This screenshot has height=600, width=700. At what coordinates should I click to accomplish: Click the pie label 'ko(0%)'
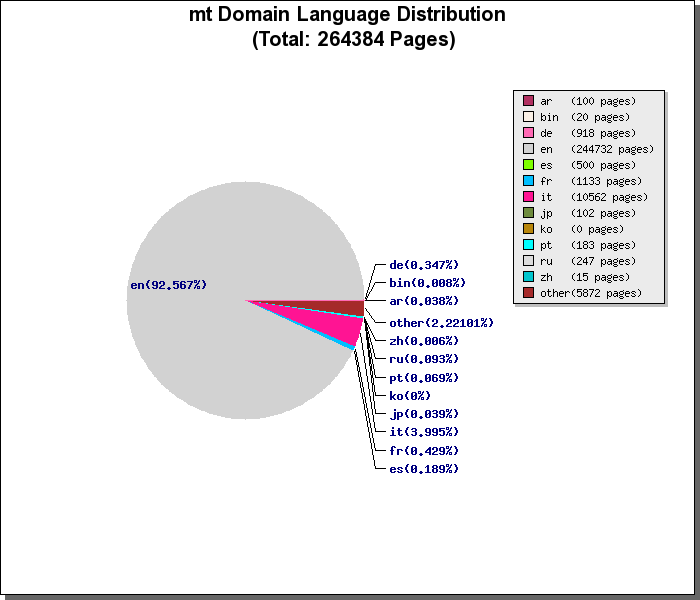(x=410, y=396)
